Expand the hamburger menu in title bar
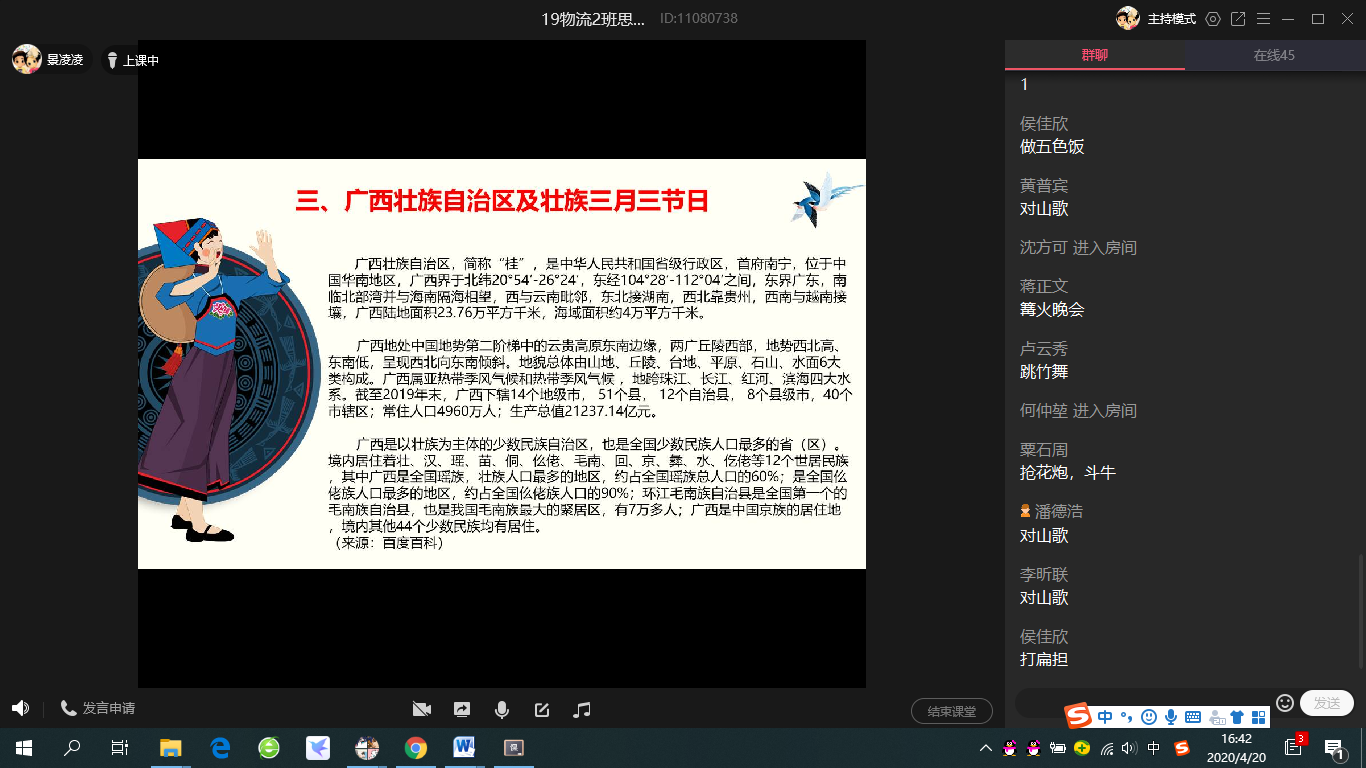Image resolution: width=1366 pixels, height=768 pixels. (x=1263, y=19)
